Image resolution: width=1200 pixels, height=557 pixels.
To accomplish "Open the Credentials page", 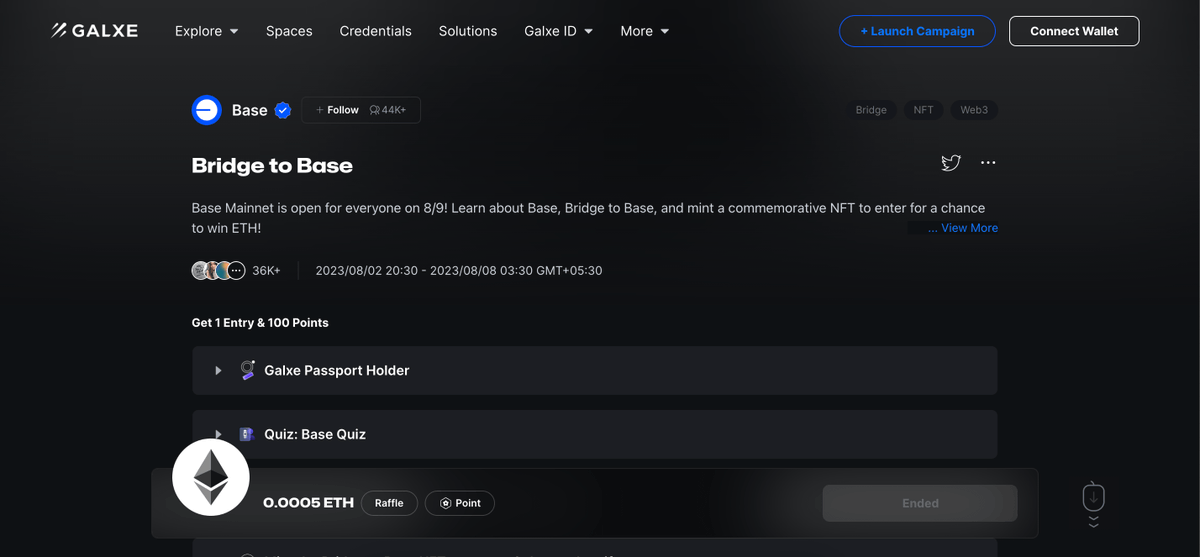I will [x=375, y=31].
